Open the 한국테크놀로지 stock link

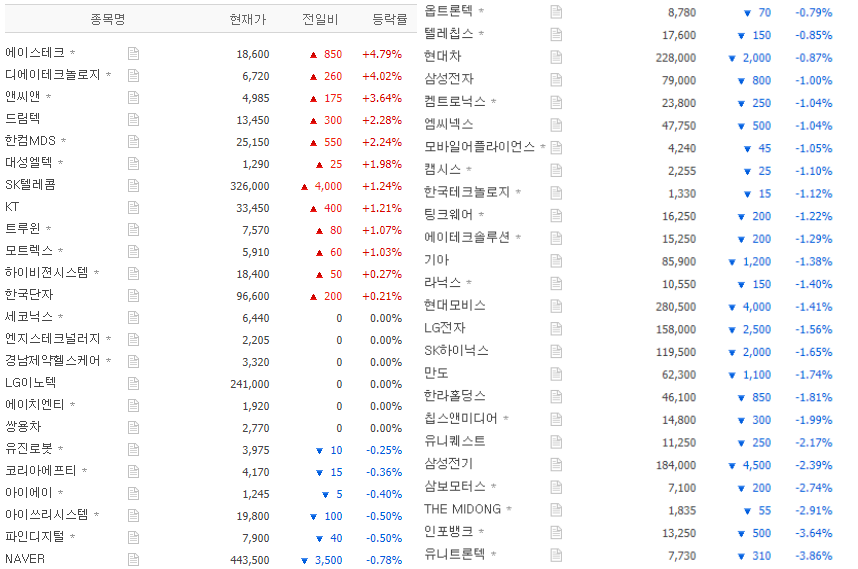tap(467, 193)
